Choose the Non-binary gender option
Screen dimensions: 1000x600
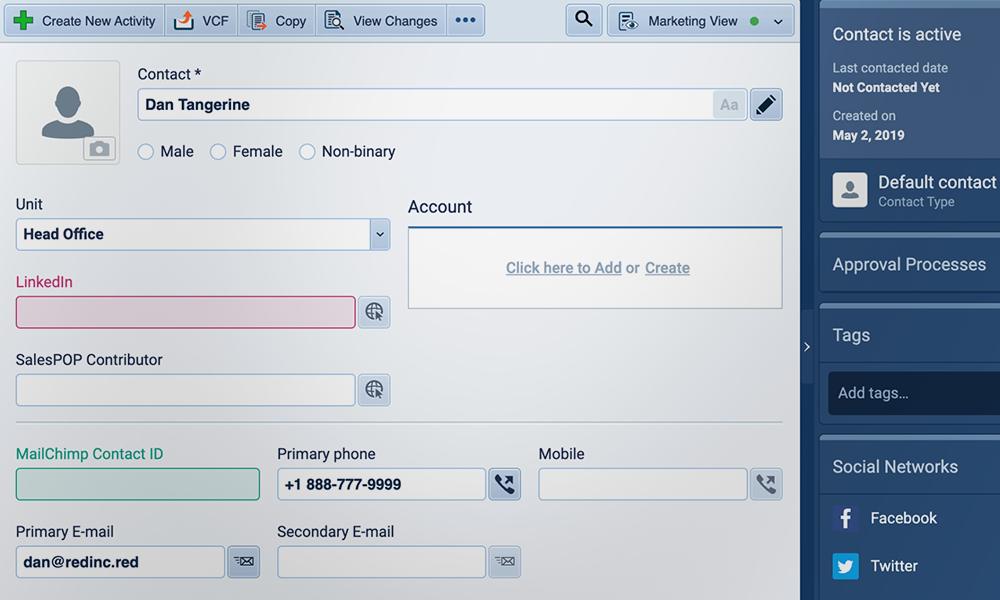[307, 152]
